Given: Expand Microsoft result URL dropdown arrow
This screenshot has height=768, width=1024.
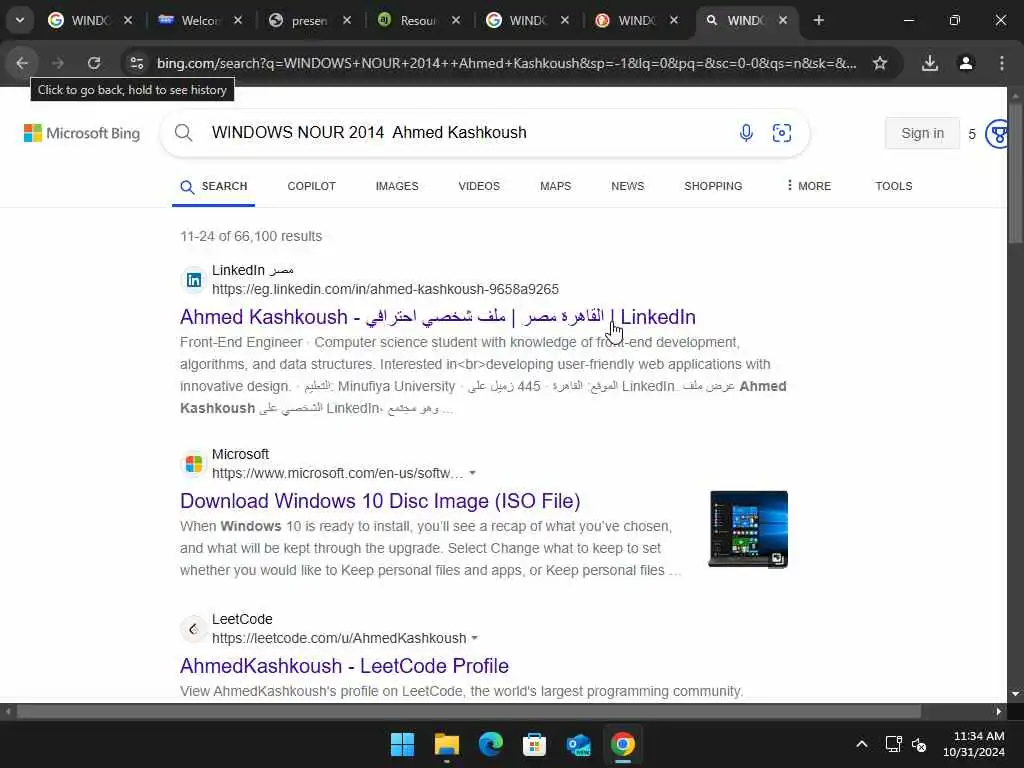Looking at the screenshot, I should coord(472,473).
